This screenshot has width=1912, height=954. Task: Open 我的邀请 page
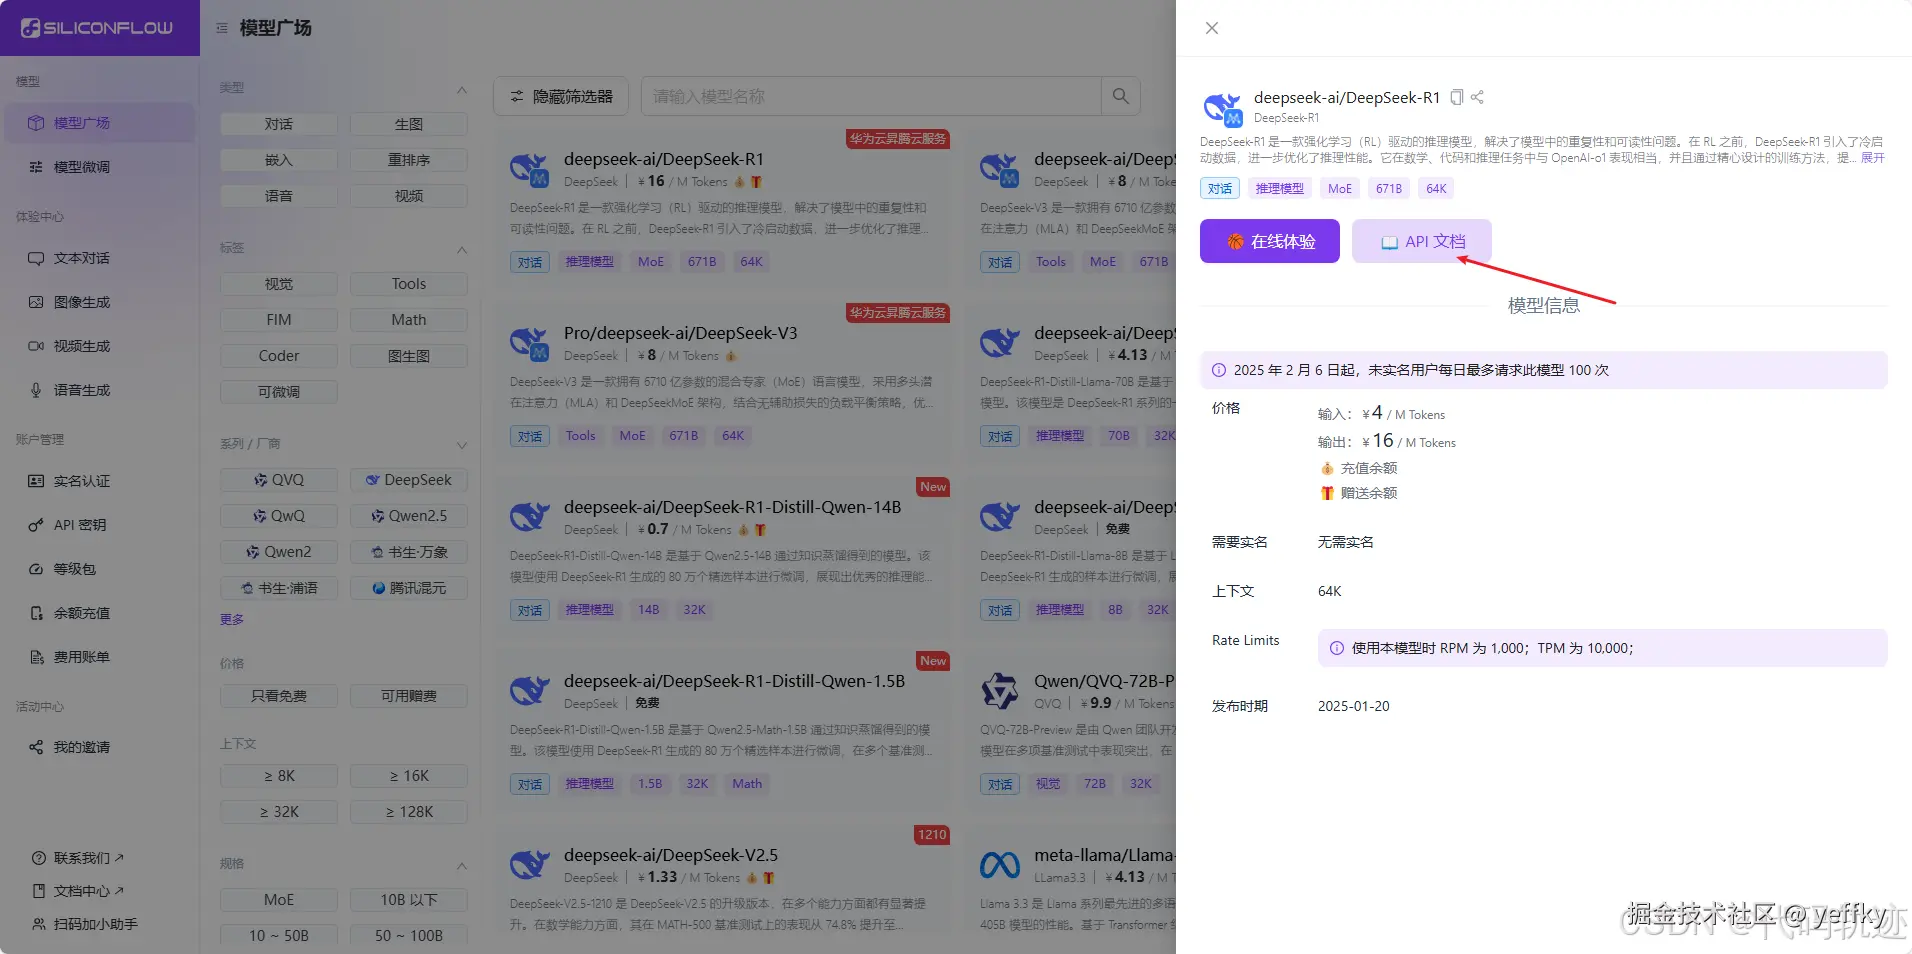pyautogui.click(x=98, y=747)
